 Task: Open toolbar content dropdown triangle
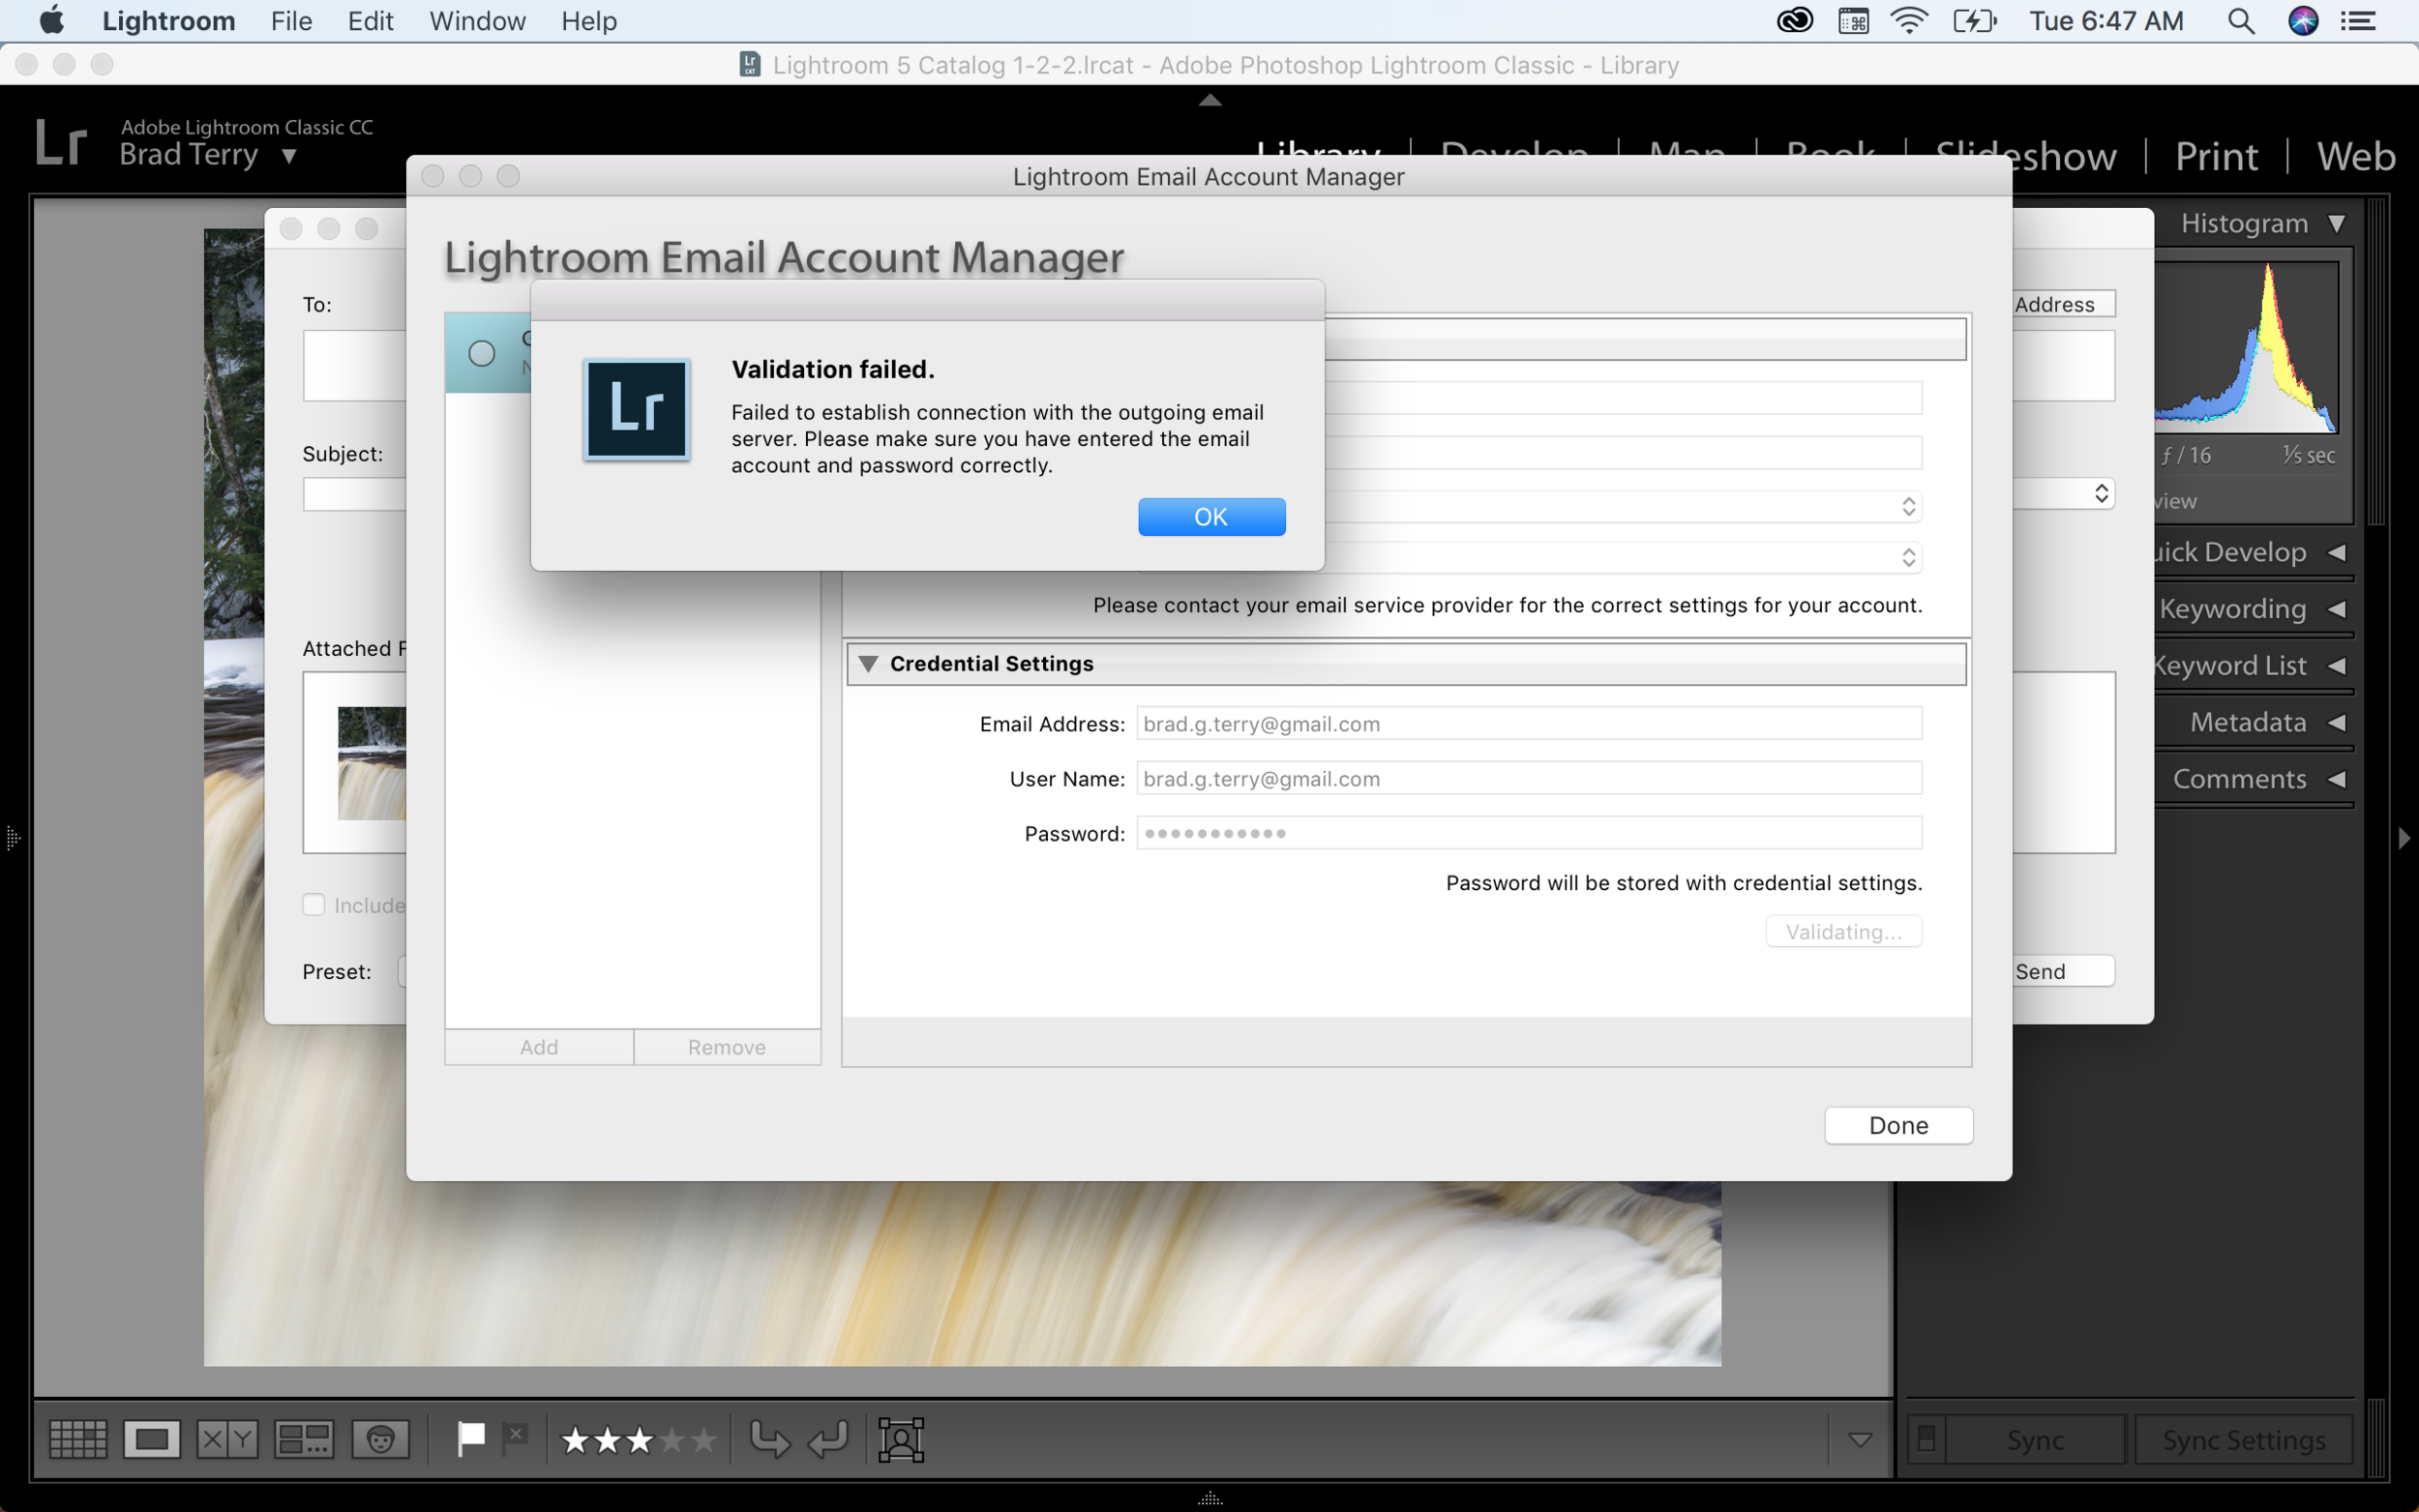(x=1860, y=1440)
